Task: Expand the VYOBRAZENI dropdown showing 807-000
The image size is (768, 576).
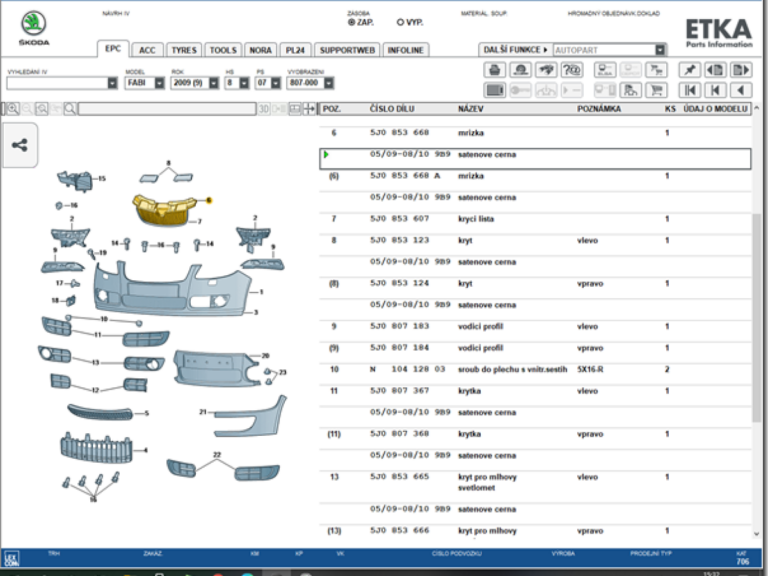Action: click(x=328, y=83)
